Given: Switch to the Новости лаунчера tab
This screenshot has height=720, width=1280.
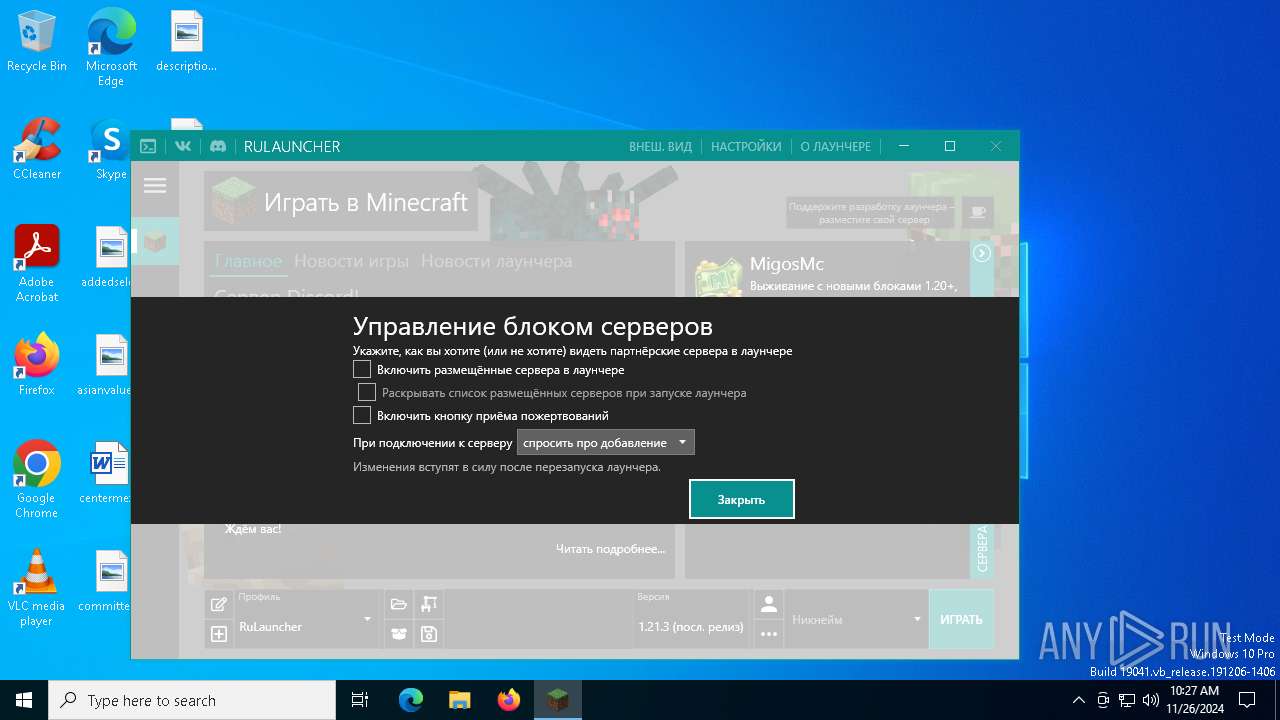Looking at the screenshot, I should [x=496, y=261].
